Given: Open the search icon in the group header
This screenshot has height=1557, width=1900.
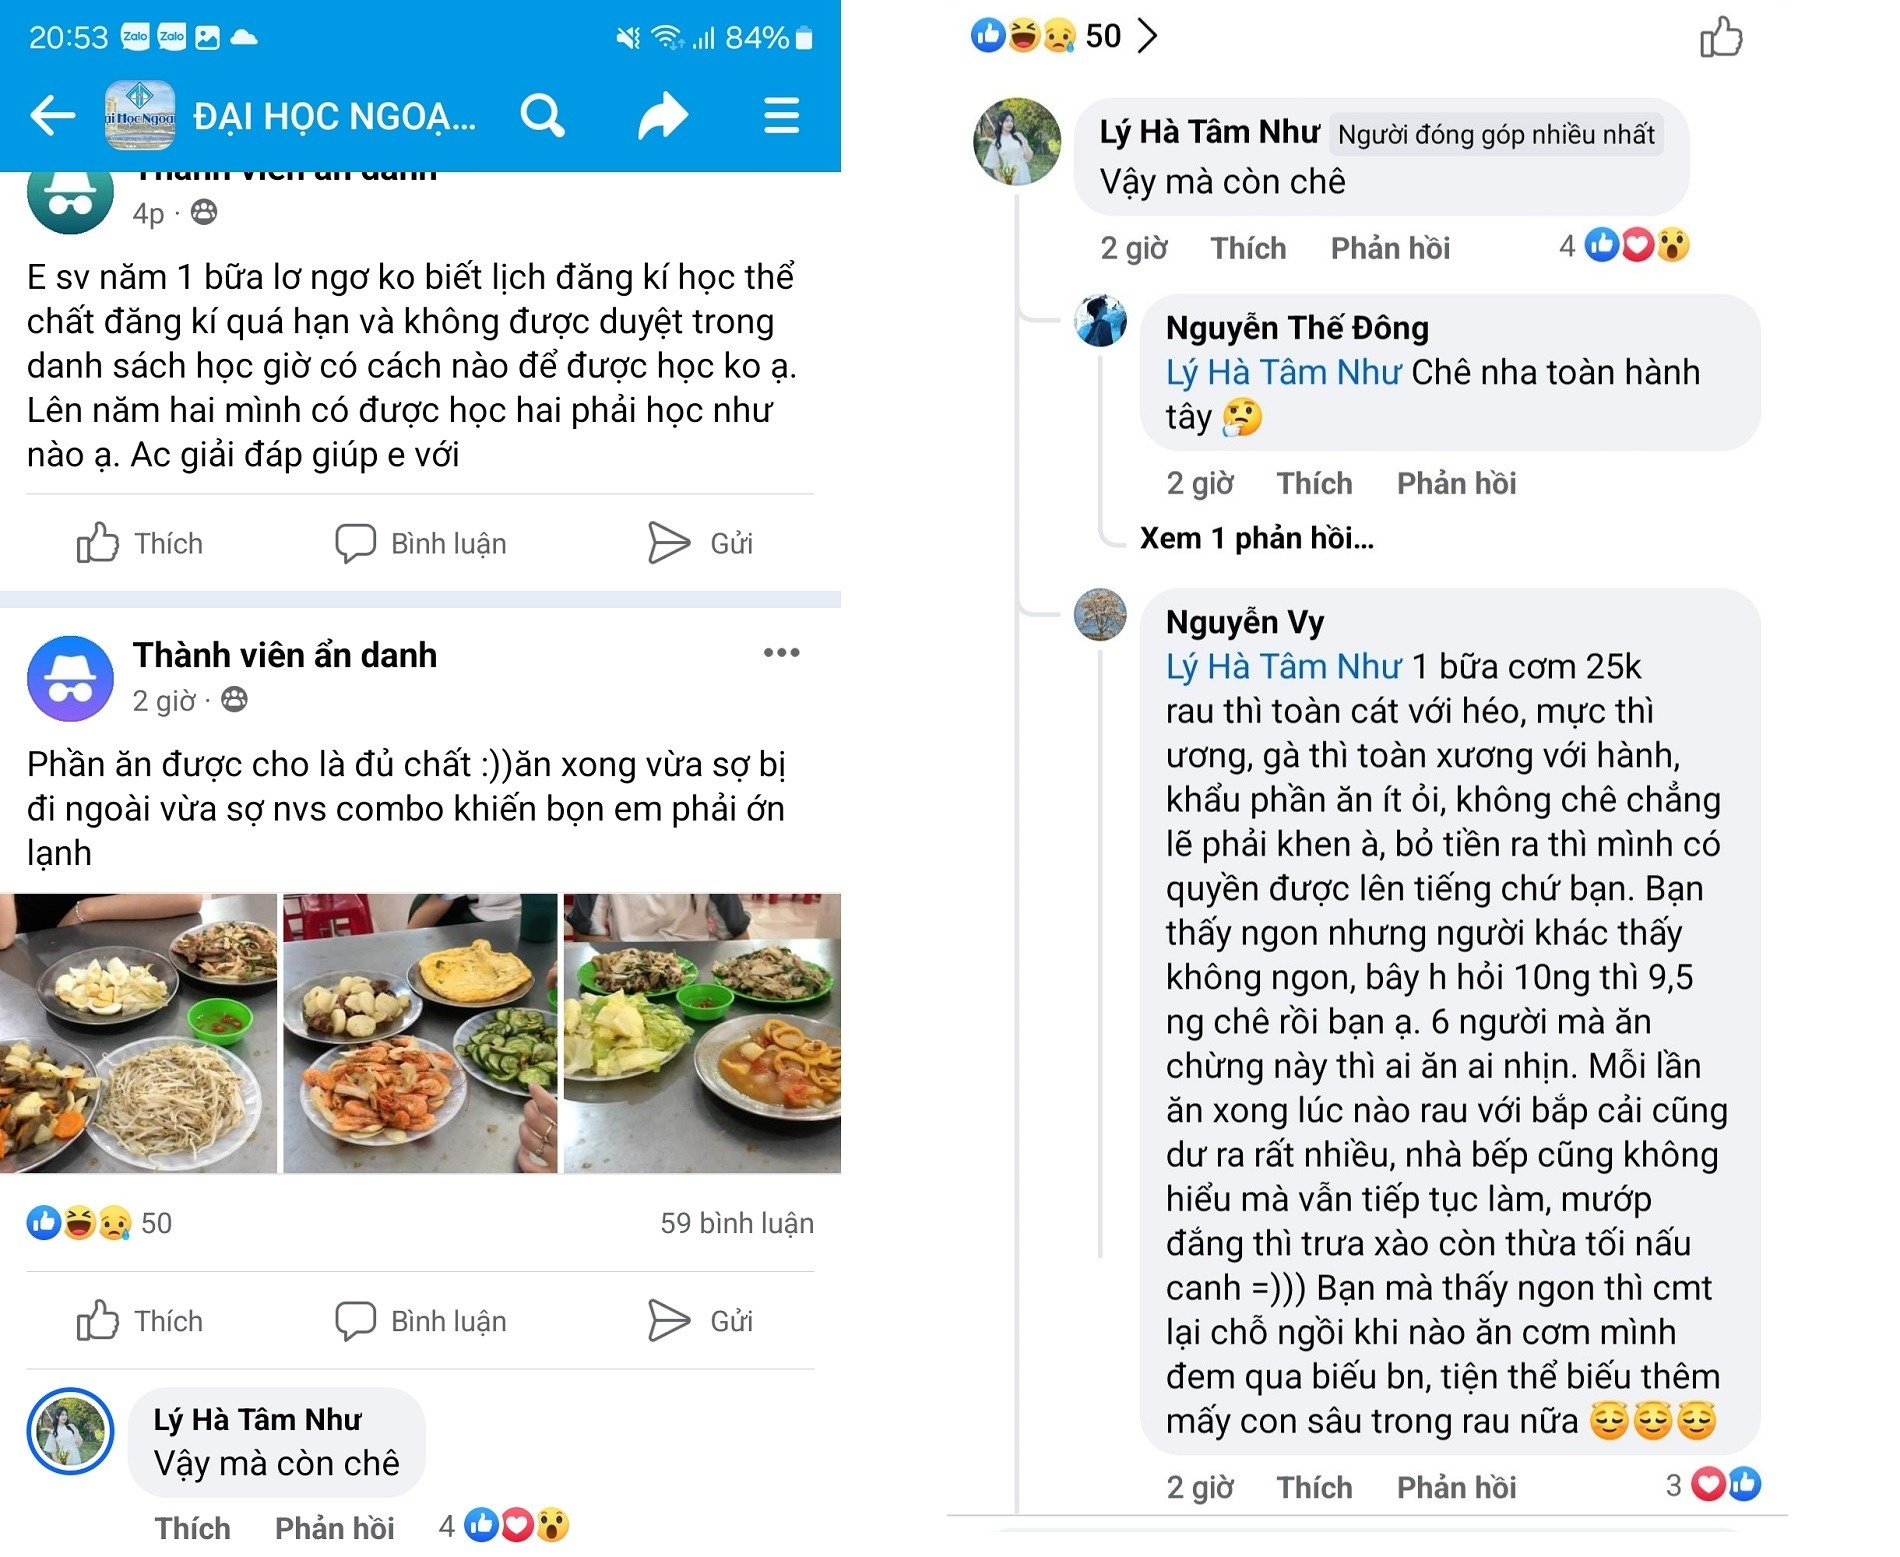Looking at the screenshot, I should 542,115.
